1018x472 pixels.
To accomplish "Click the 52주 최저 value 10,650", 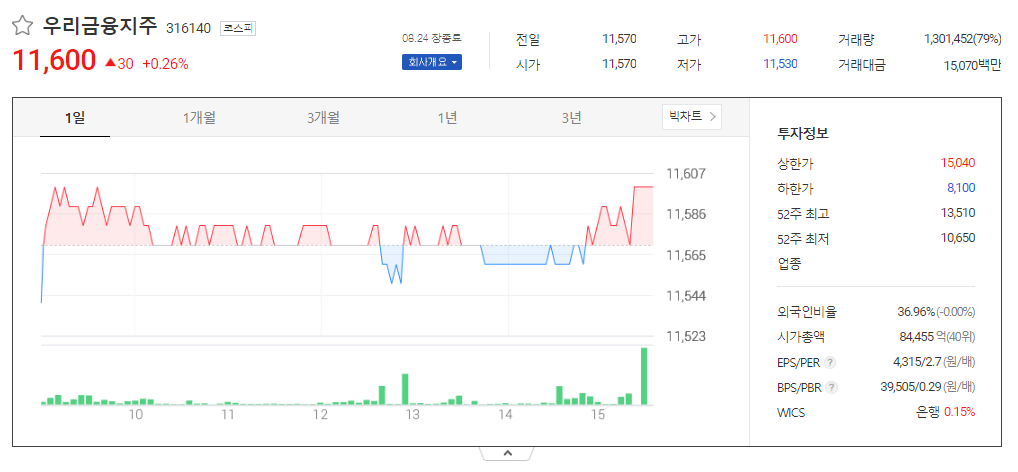I will 958,238.
